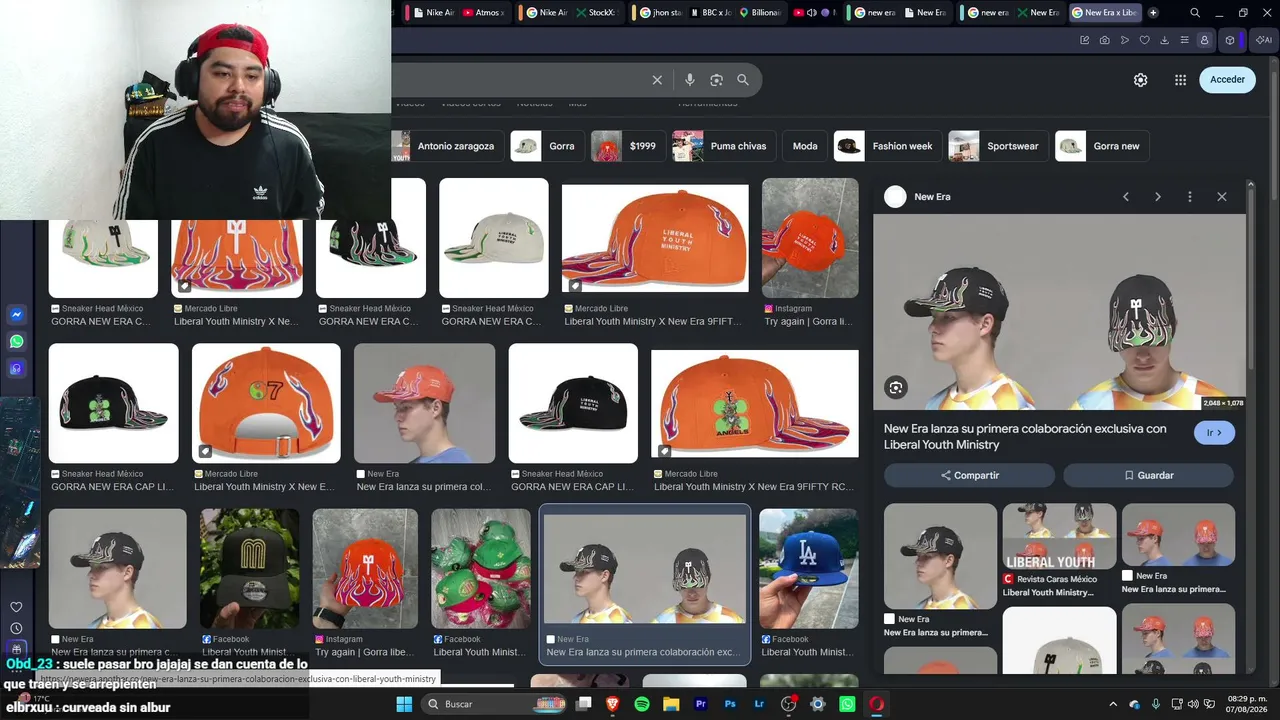
Task: Show next image in preview panel
Action: [x=1158, y=197]
